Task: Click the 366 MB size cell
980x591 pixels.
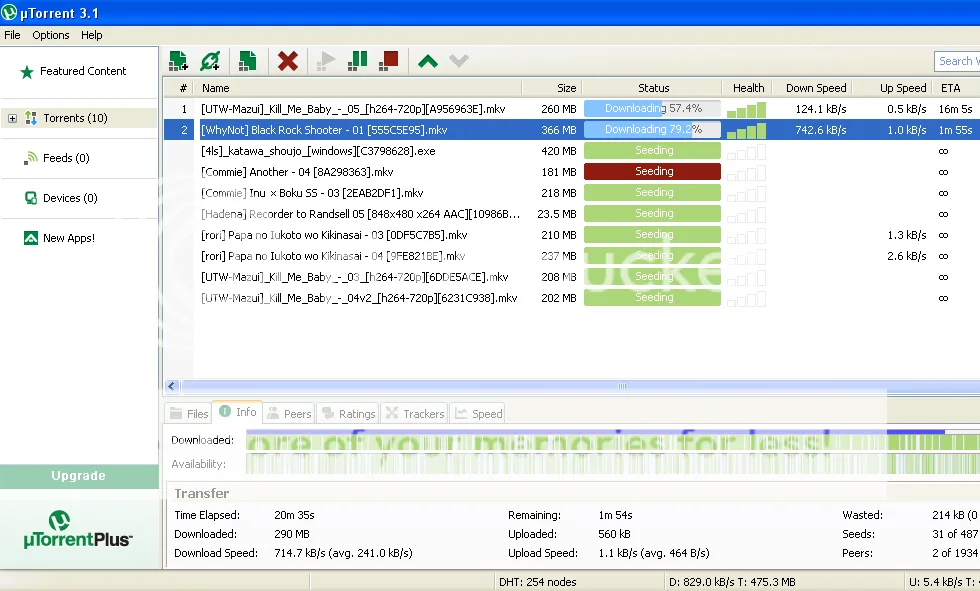Action: [x=559, y=130]
